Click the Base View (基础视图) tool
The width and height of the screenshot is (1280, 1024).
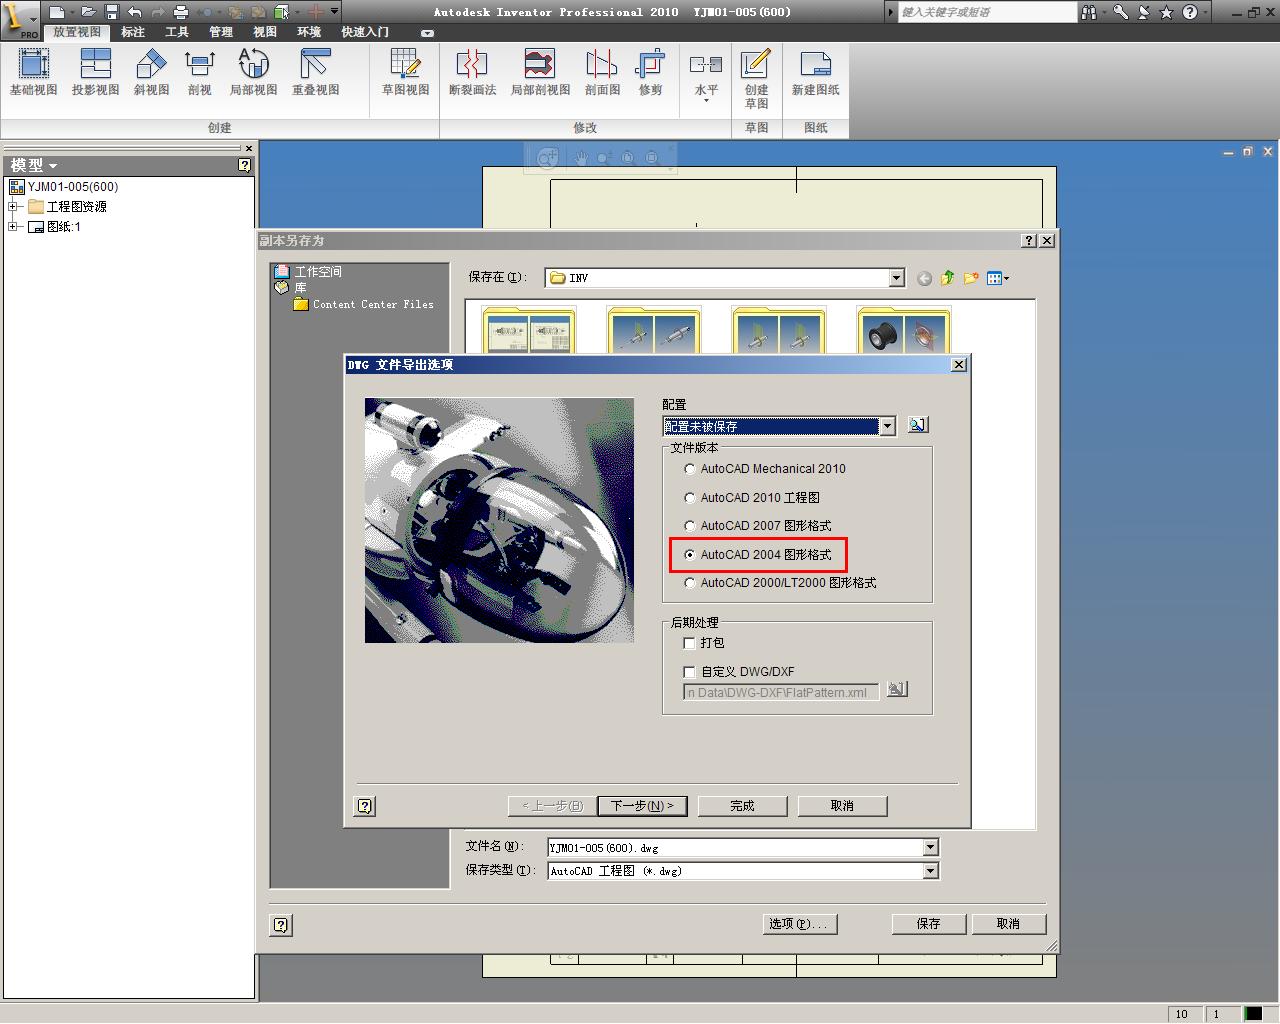[x=34, y=73]
